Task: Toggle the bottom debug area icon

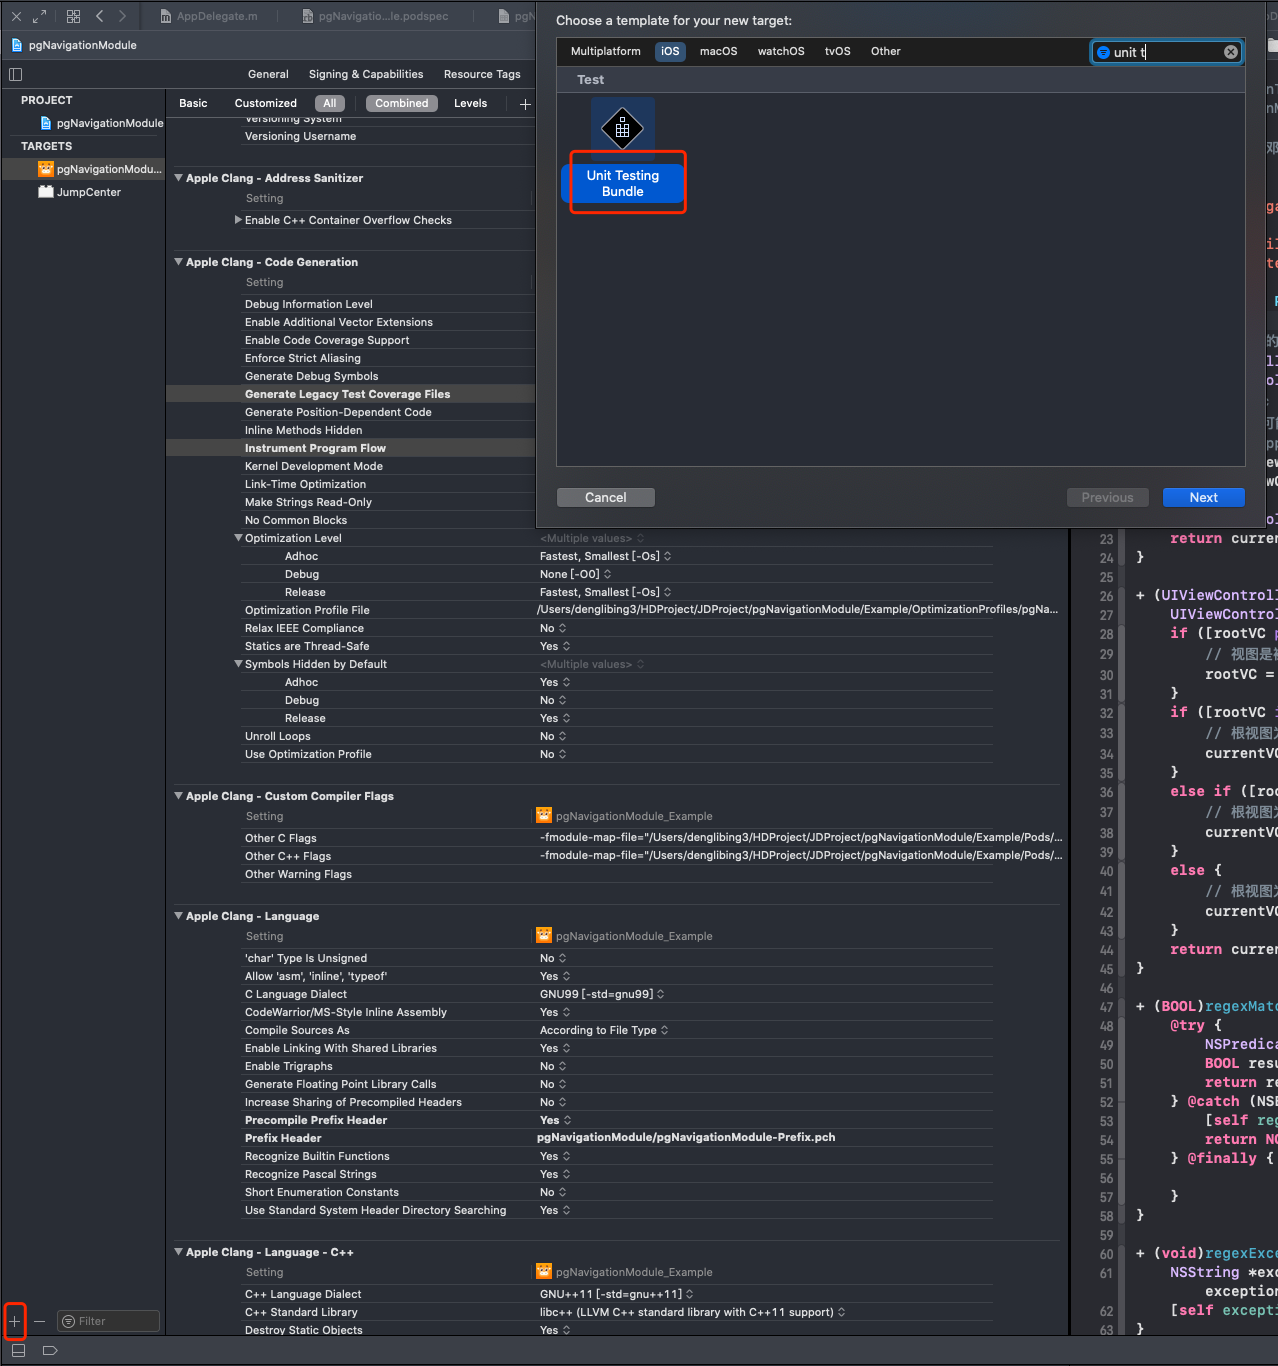Action: coord(18,1350)
